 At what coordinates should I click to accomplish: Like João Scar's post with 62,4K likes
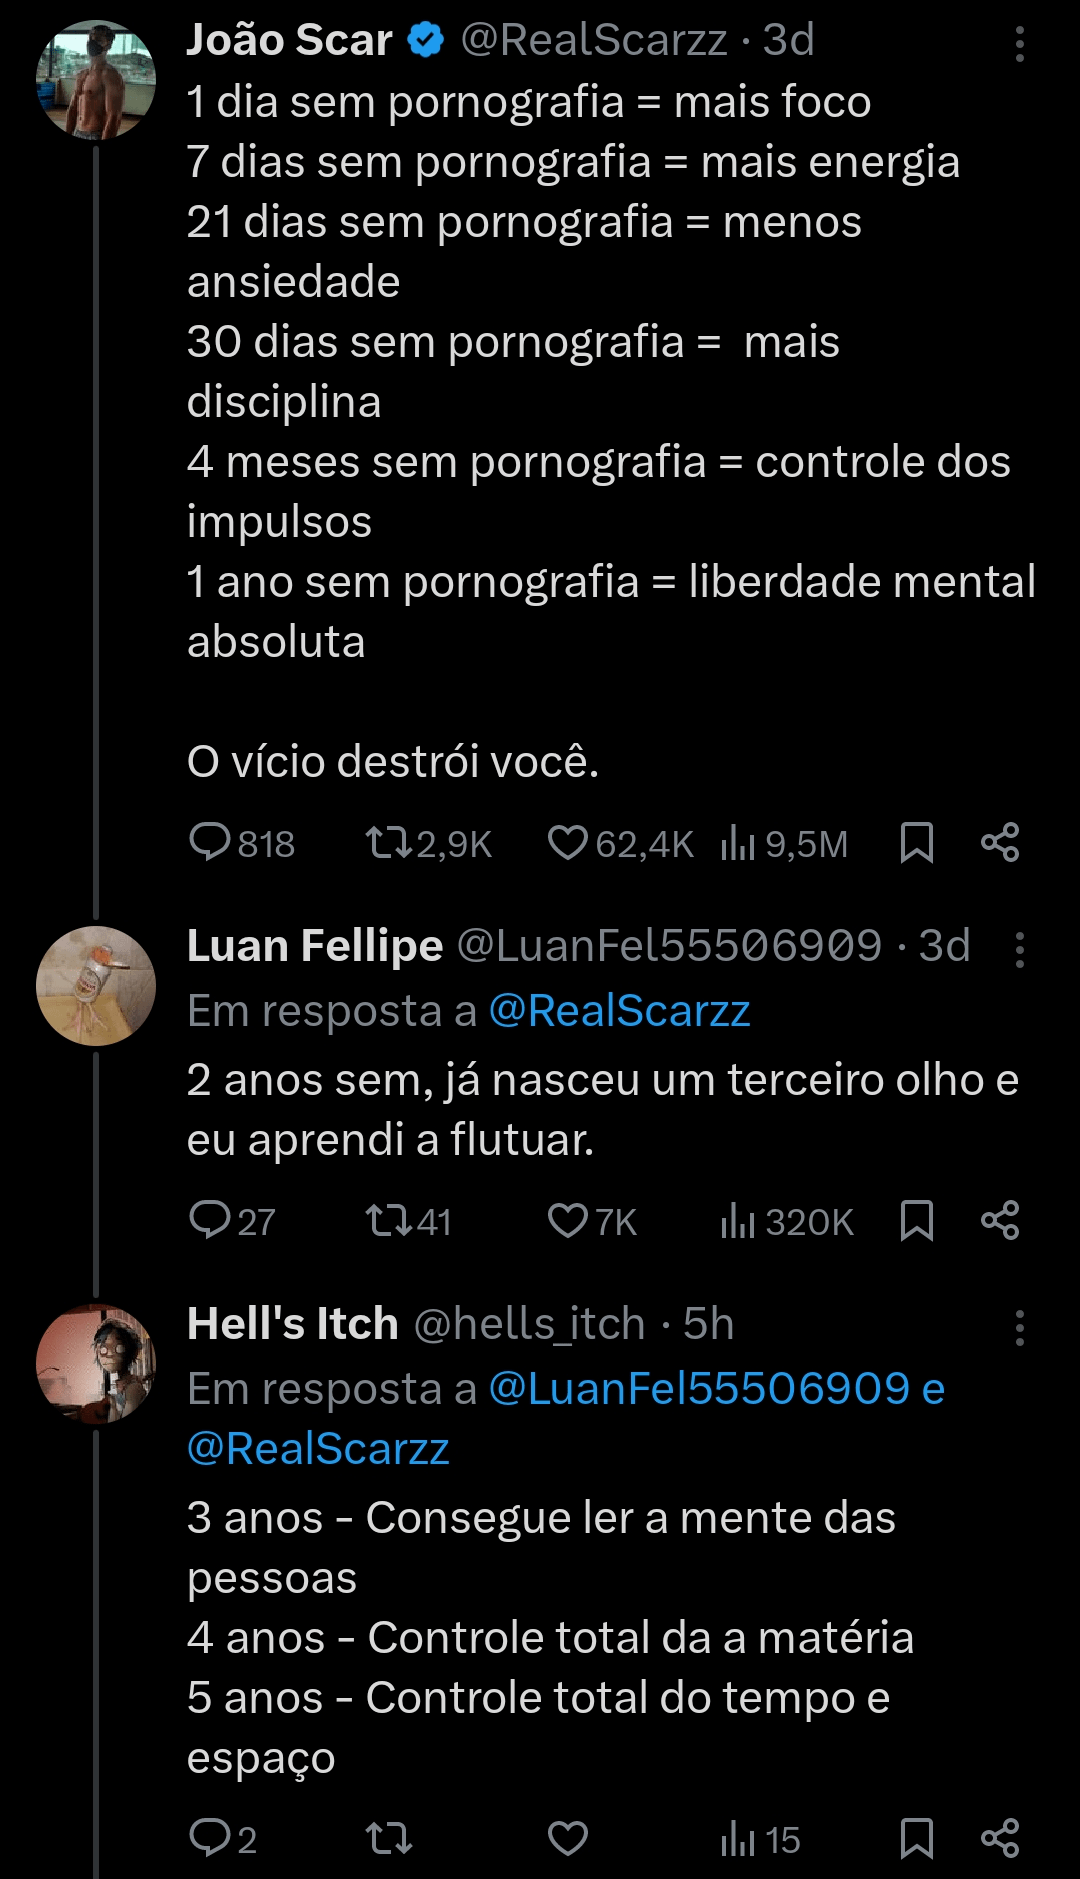(x=568, y=843)
